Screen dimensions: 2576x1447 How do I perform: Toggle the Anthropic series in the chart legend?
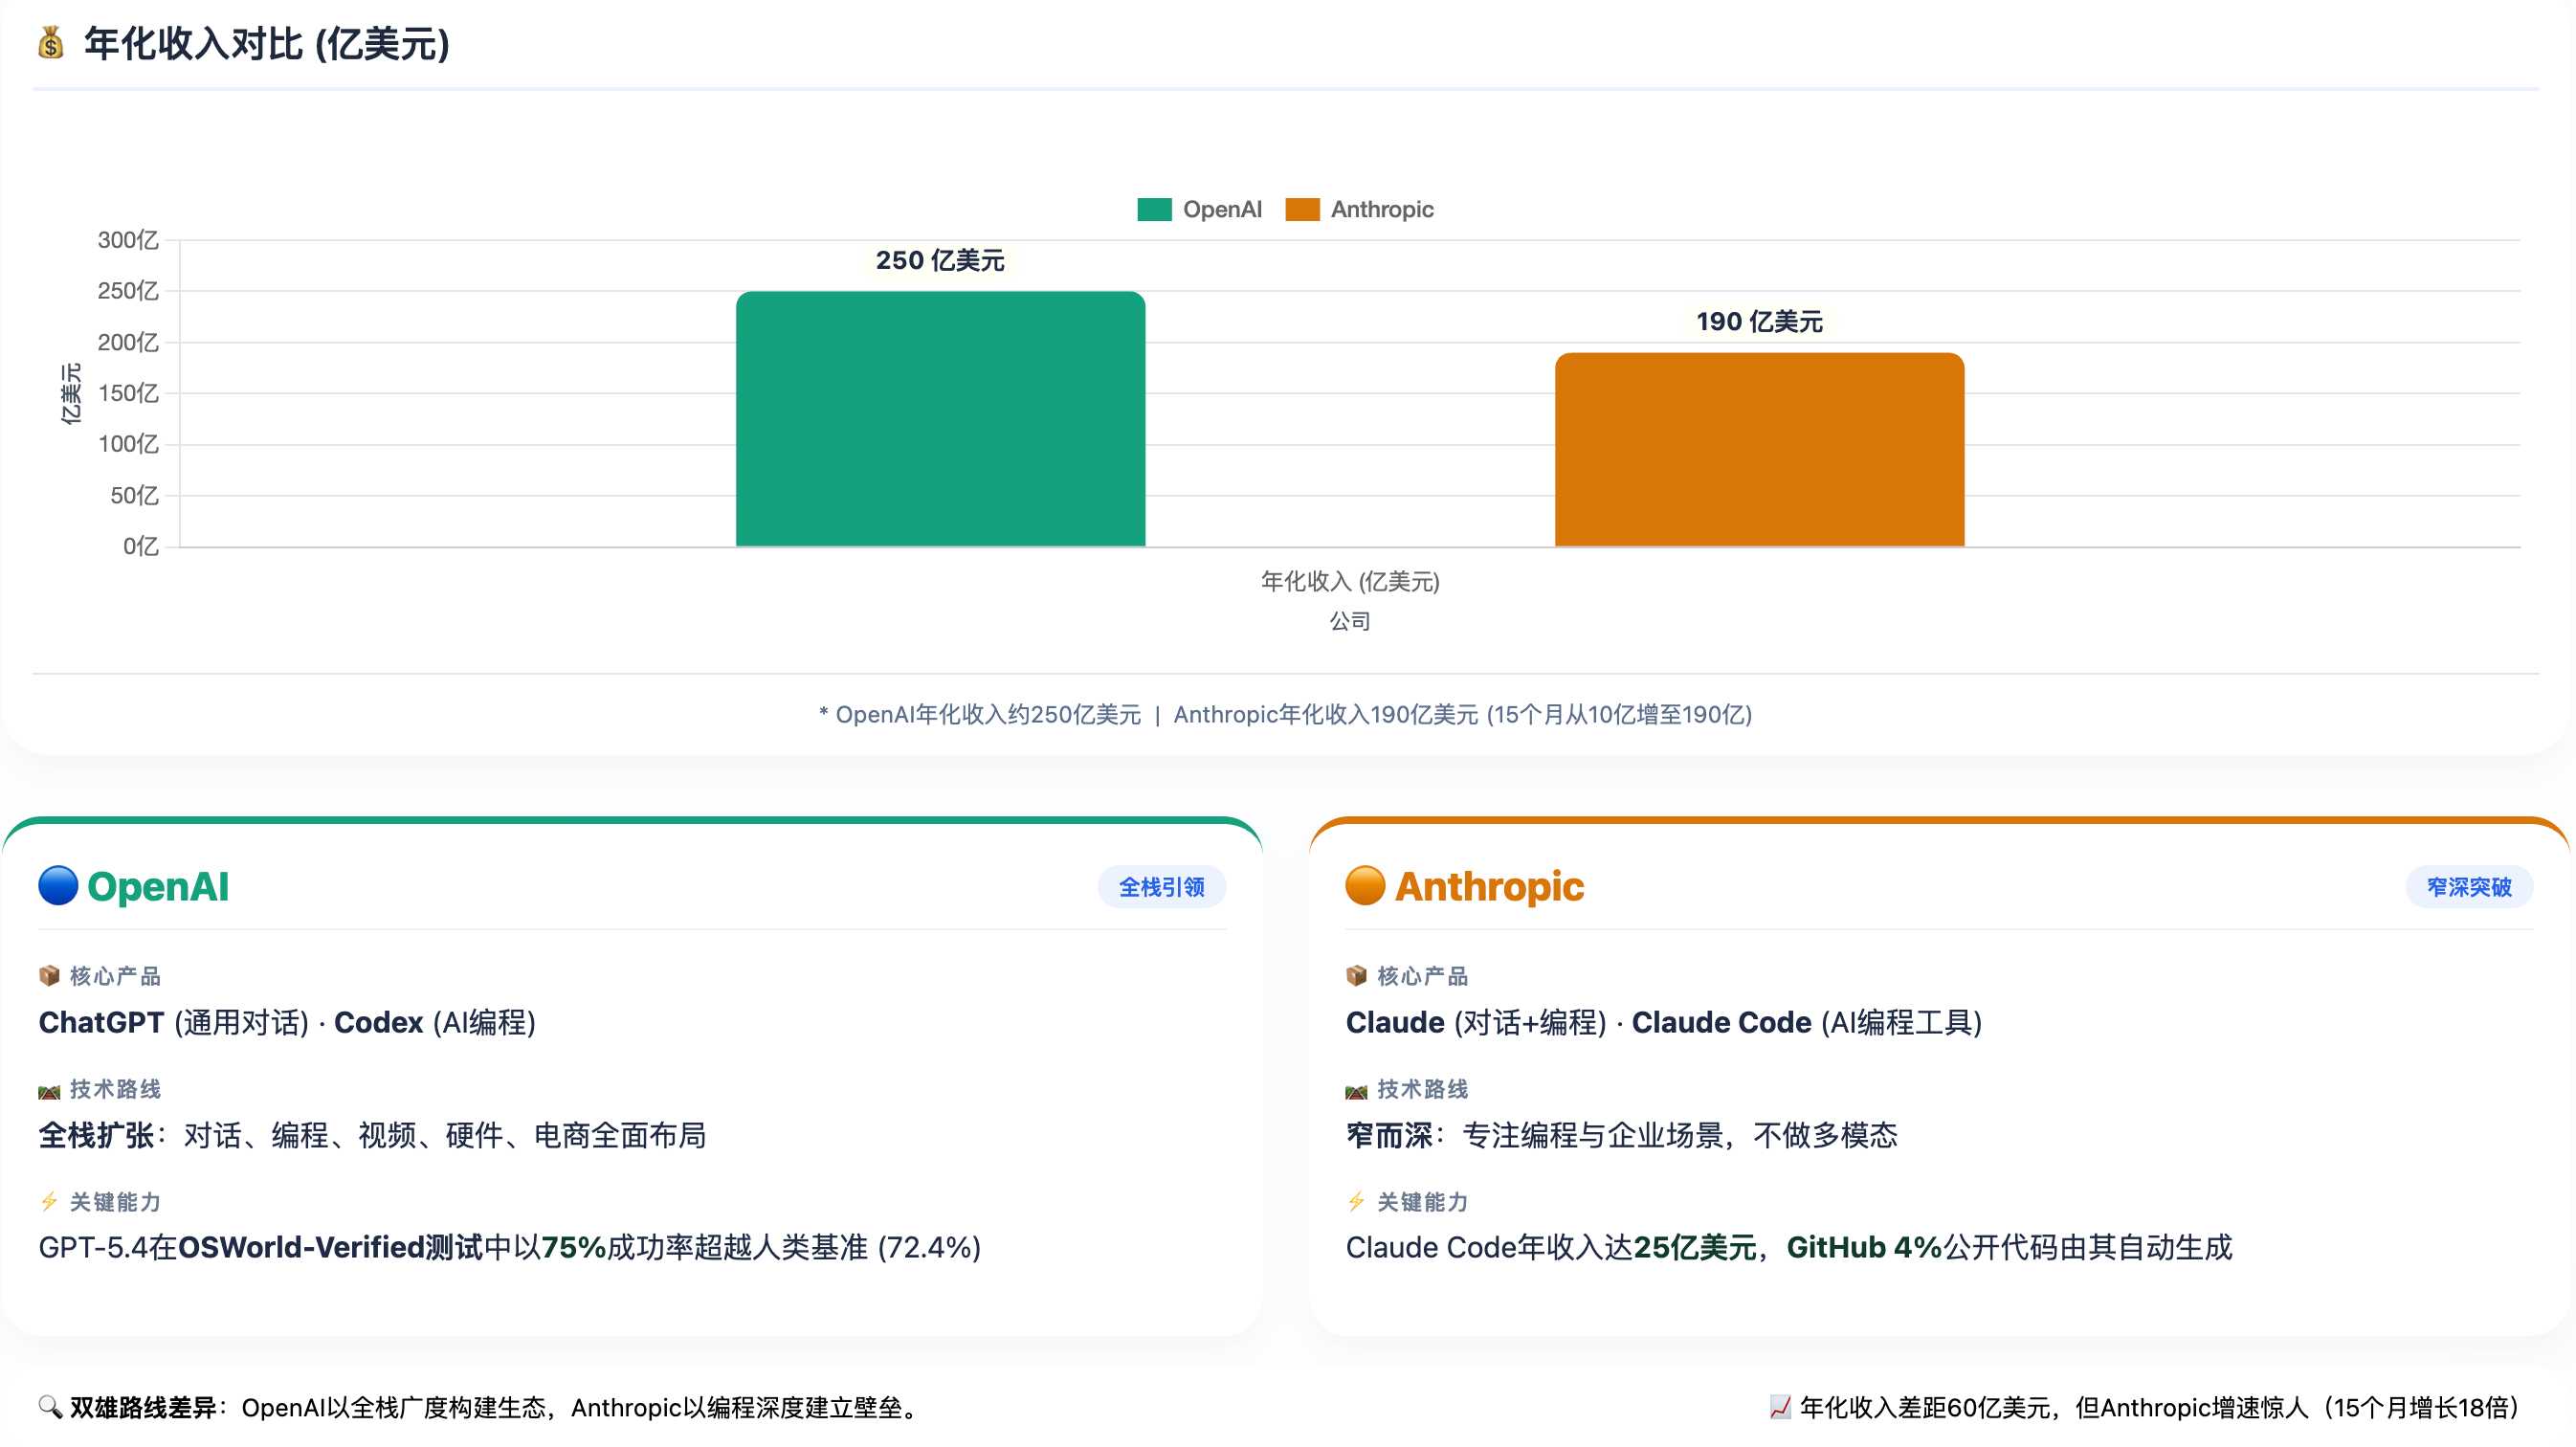coord(1381,209)
